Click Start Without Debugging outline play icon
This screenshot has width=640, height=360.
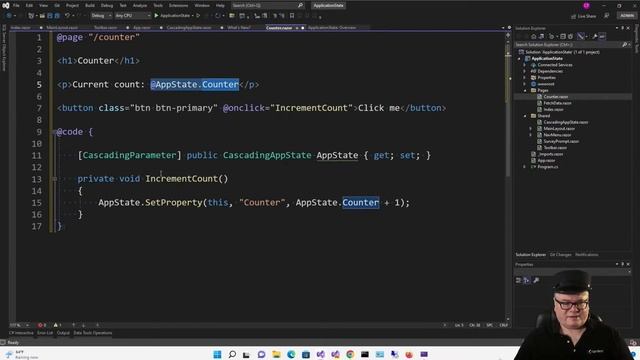tap(198, 16)
